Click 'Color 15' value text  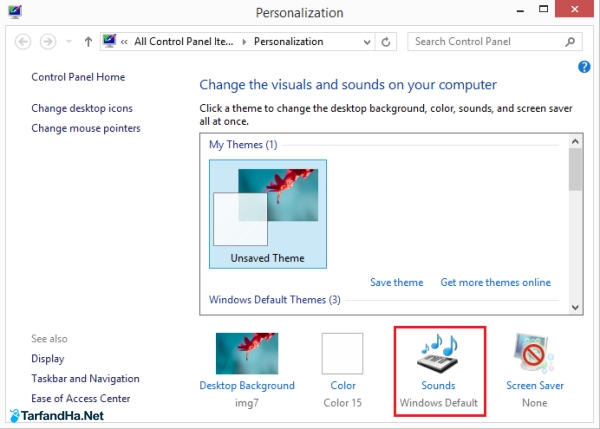[x=342, y=403]
